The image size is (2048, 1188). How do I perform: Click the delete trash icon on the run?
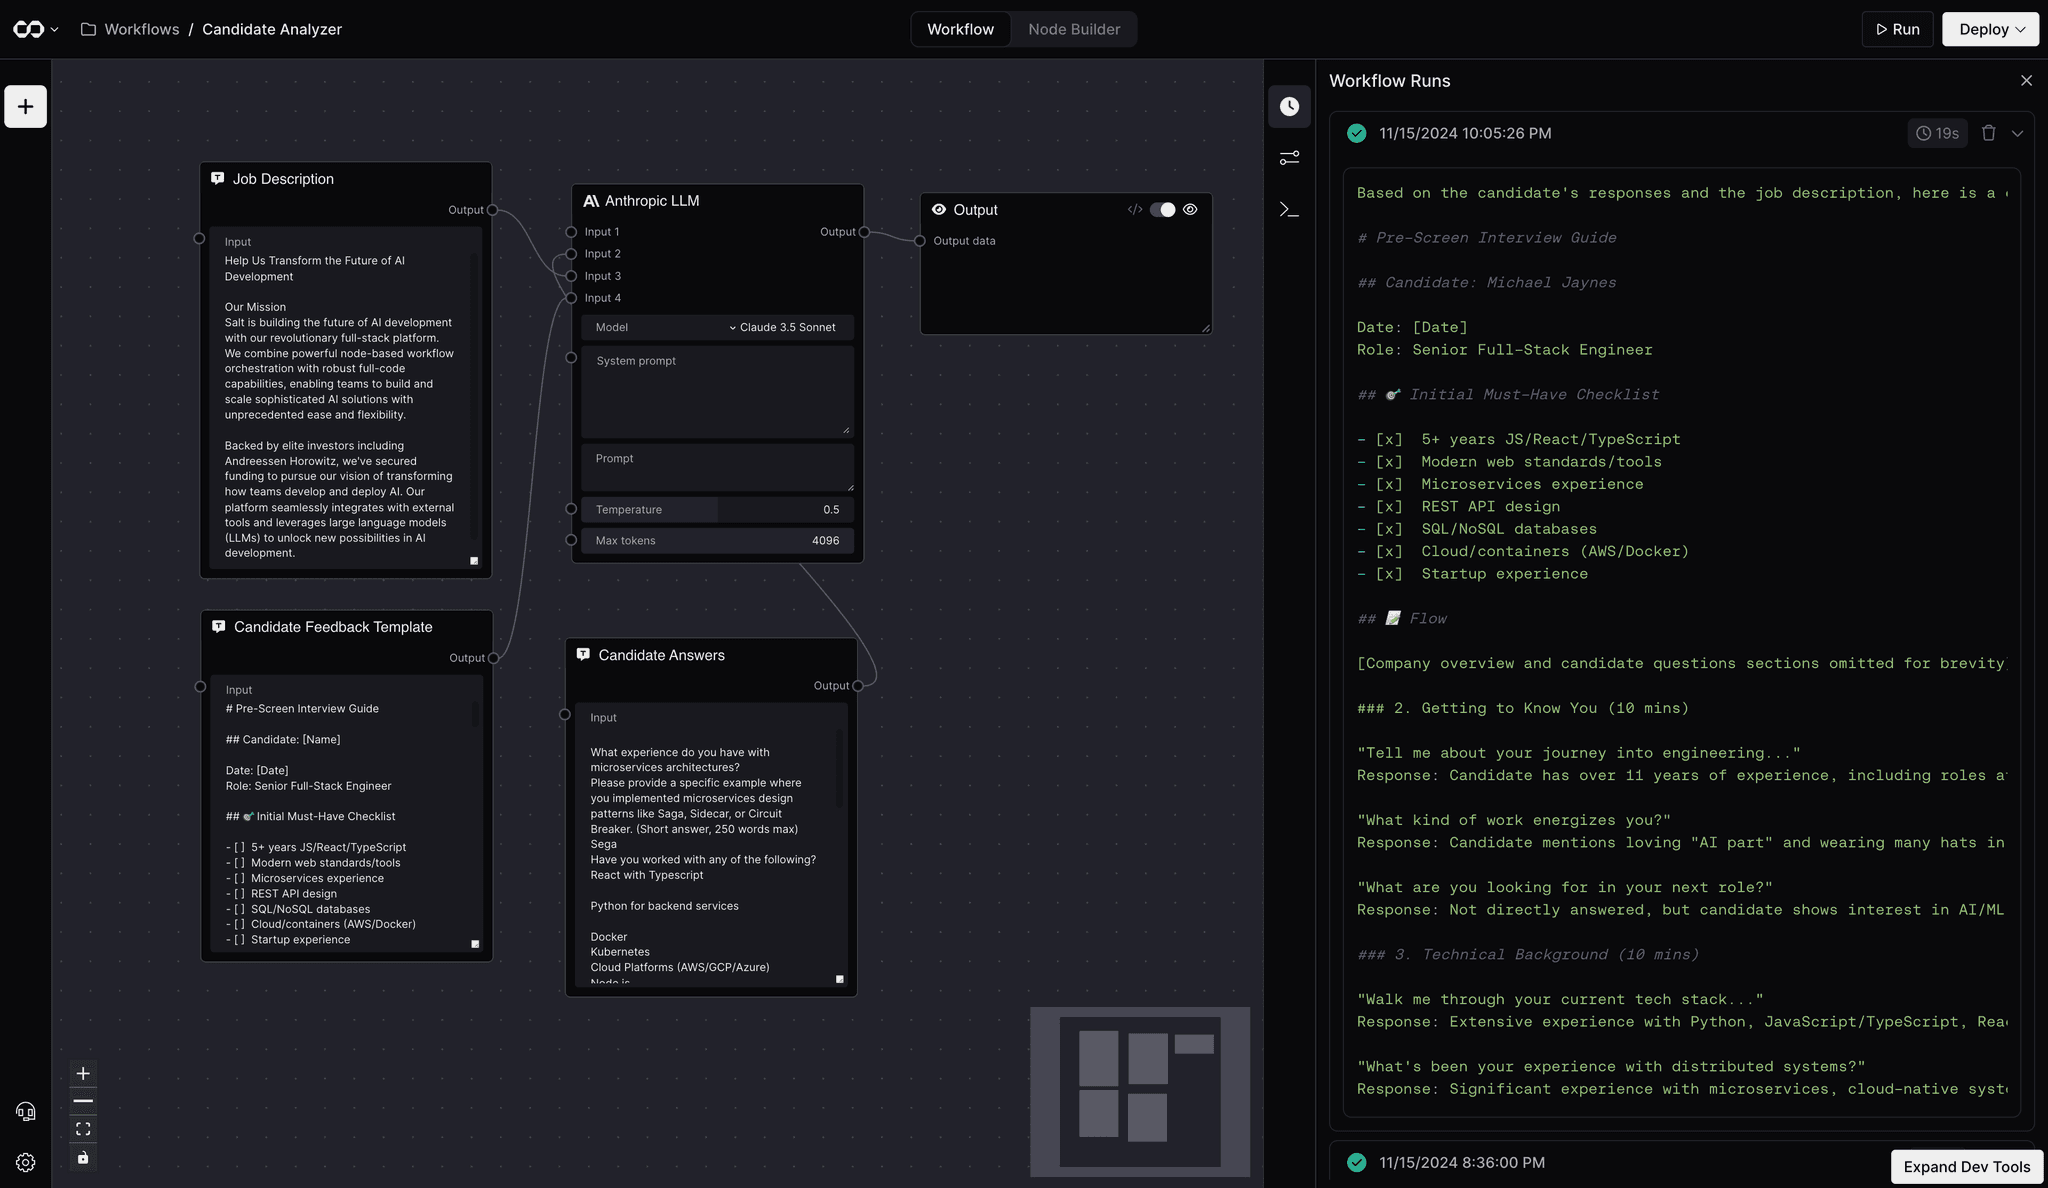click(x=1988, y=133)
